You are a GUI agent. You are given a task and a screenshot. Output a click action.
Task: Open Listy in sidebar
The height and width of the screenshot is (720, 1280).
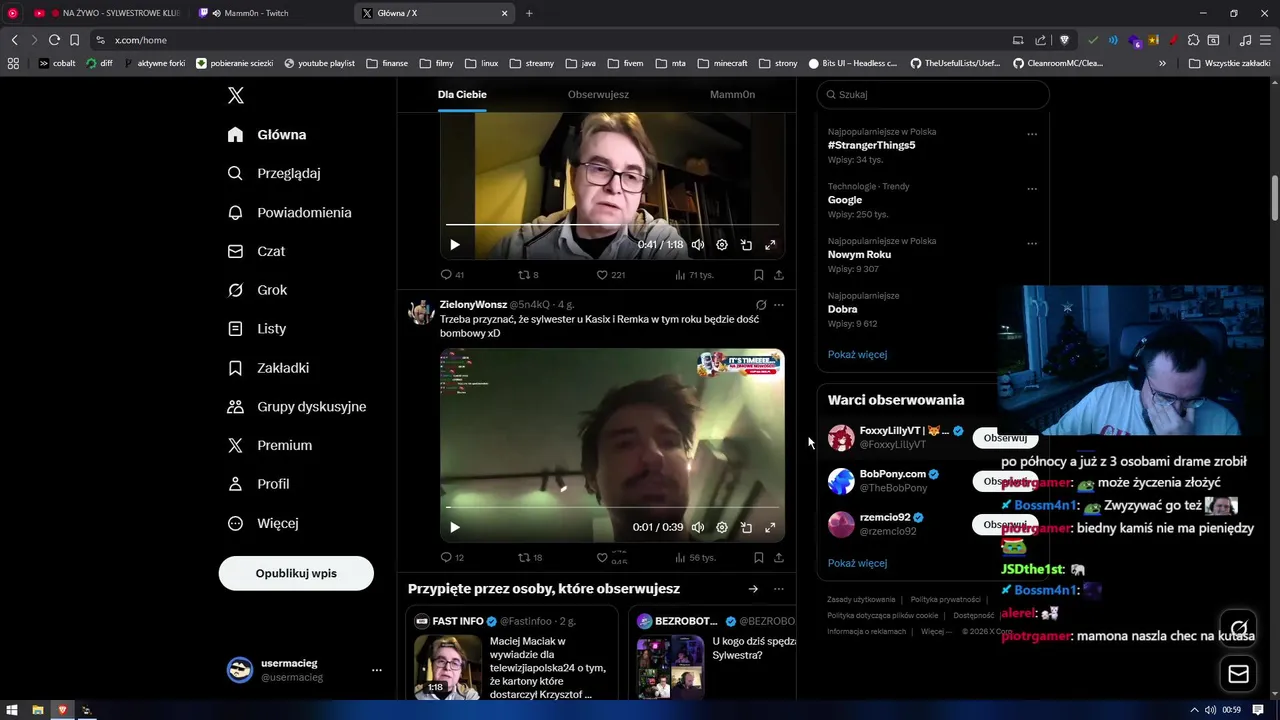256,328
